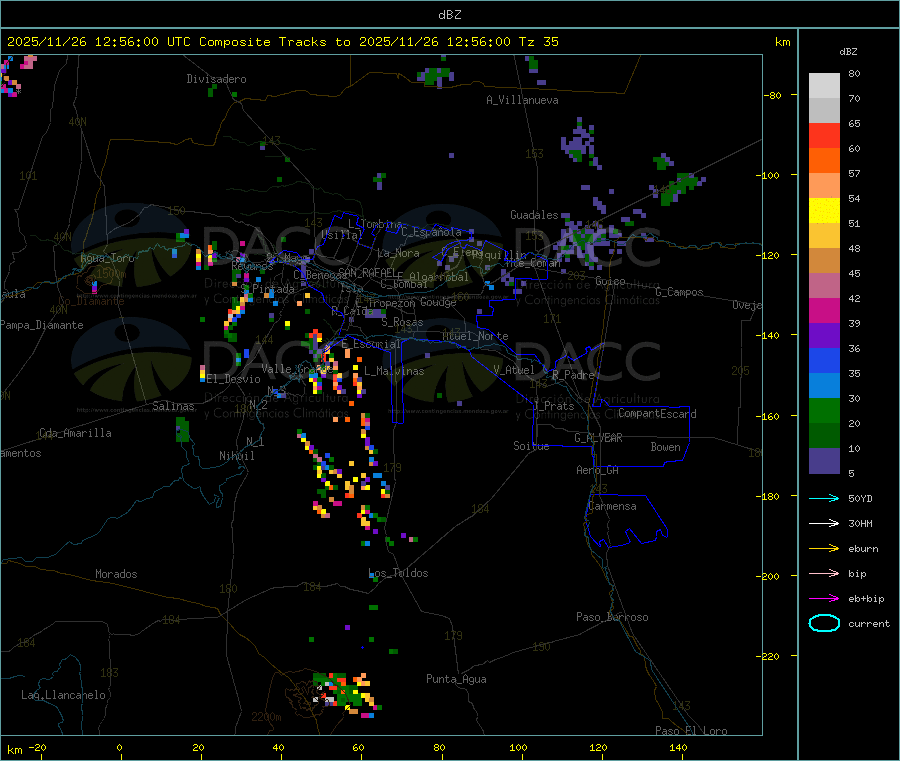Click the 'current' legend text

click(869, 623)
